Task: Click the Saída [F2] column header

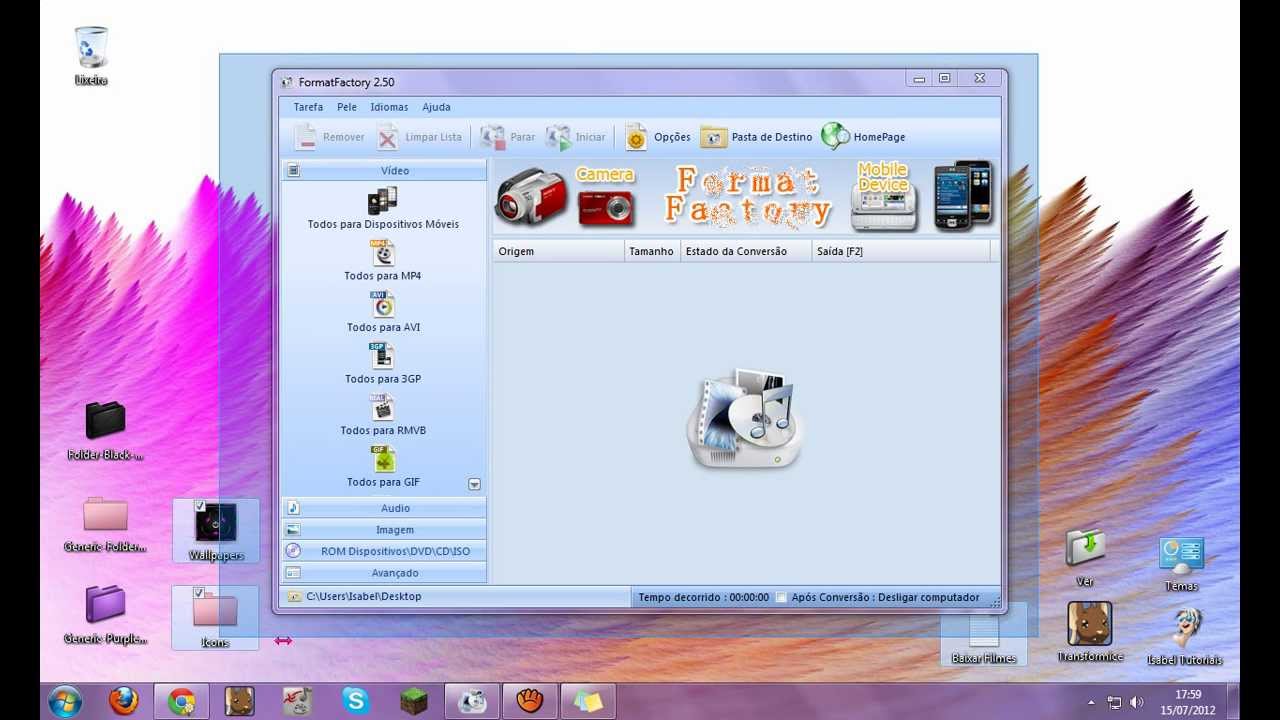Action: 900,251
